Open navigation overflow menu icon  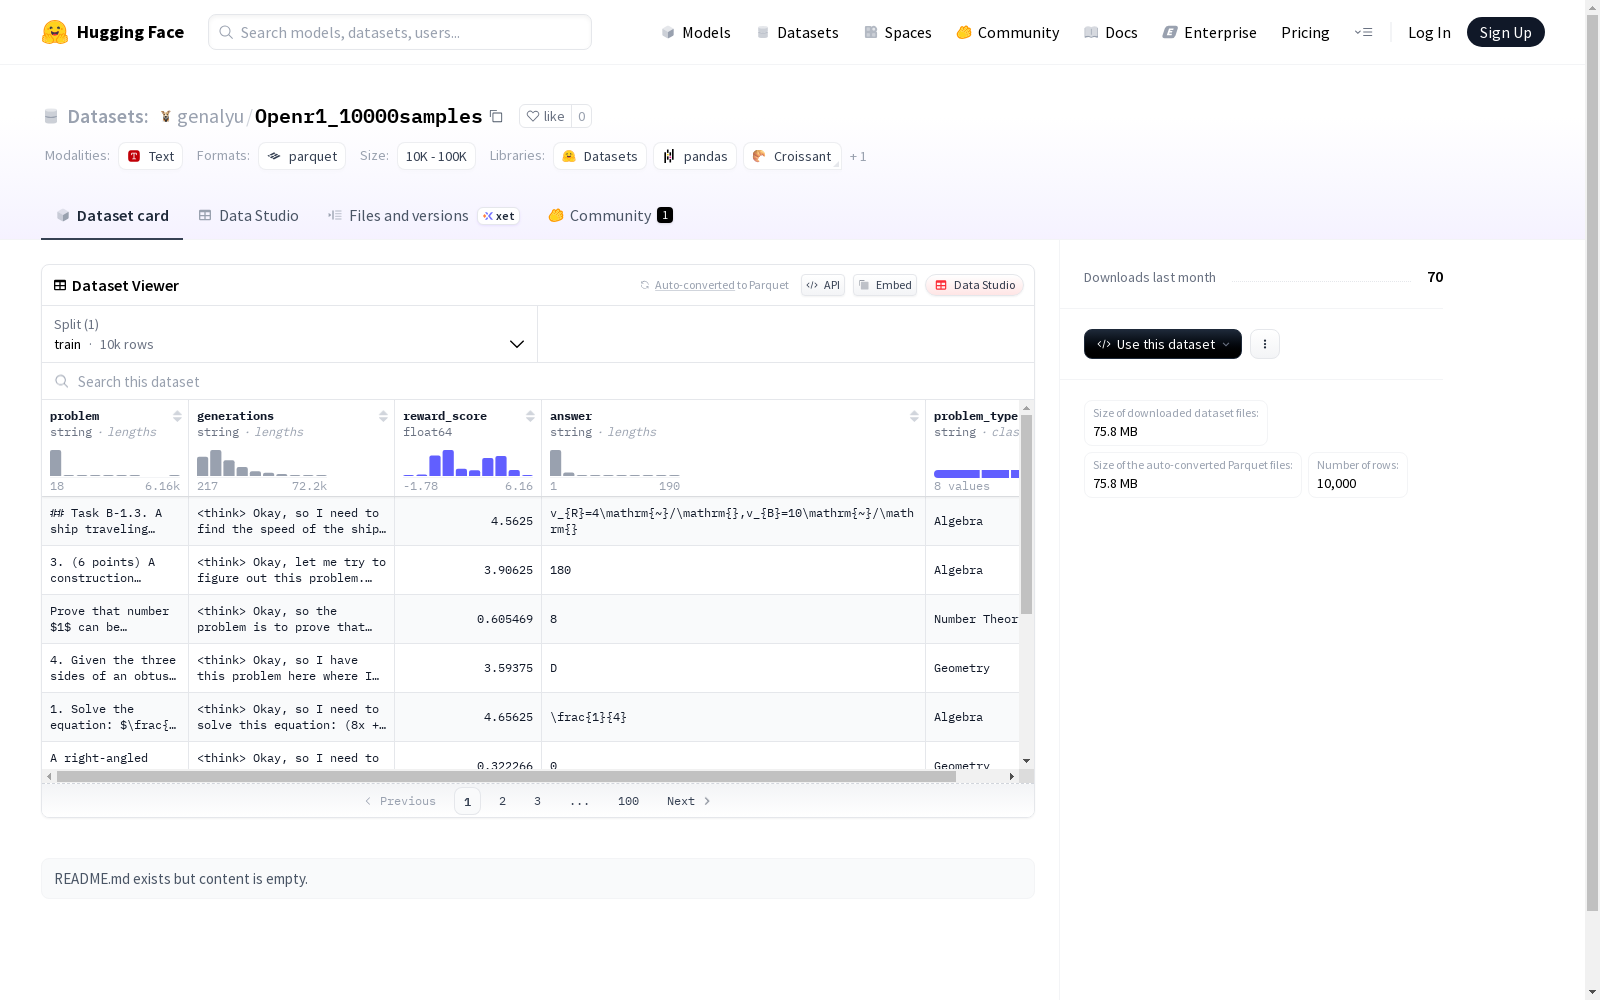(x=1363, y=32)
